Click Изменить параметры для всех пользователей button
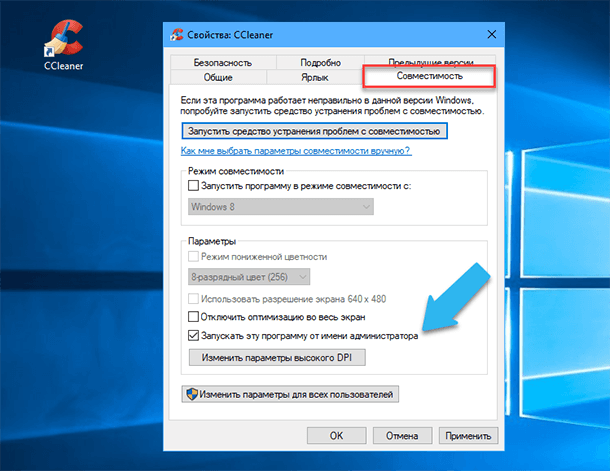The height and width of the screenshot is (471, 610). coord(290,394)
